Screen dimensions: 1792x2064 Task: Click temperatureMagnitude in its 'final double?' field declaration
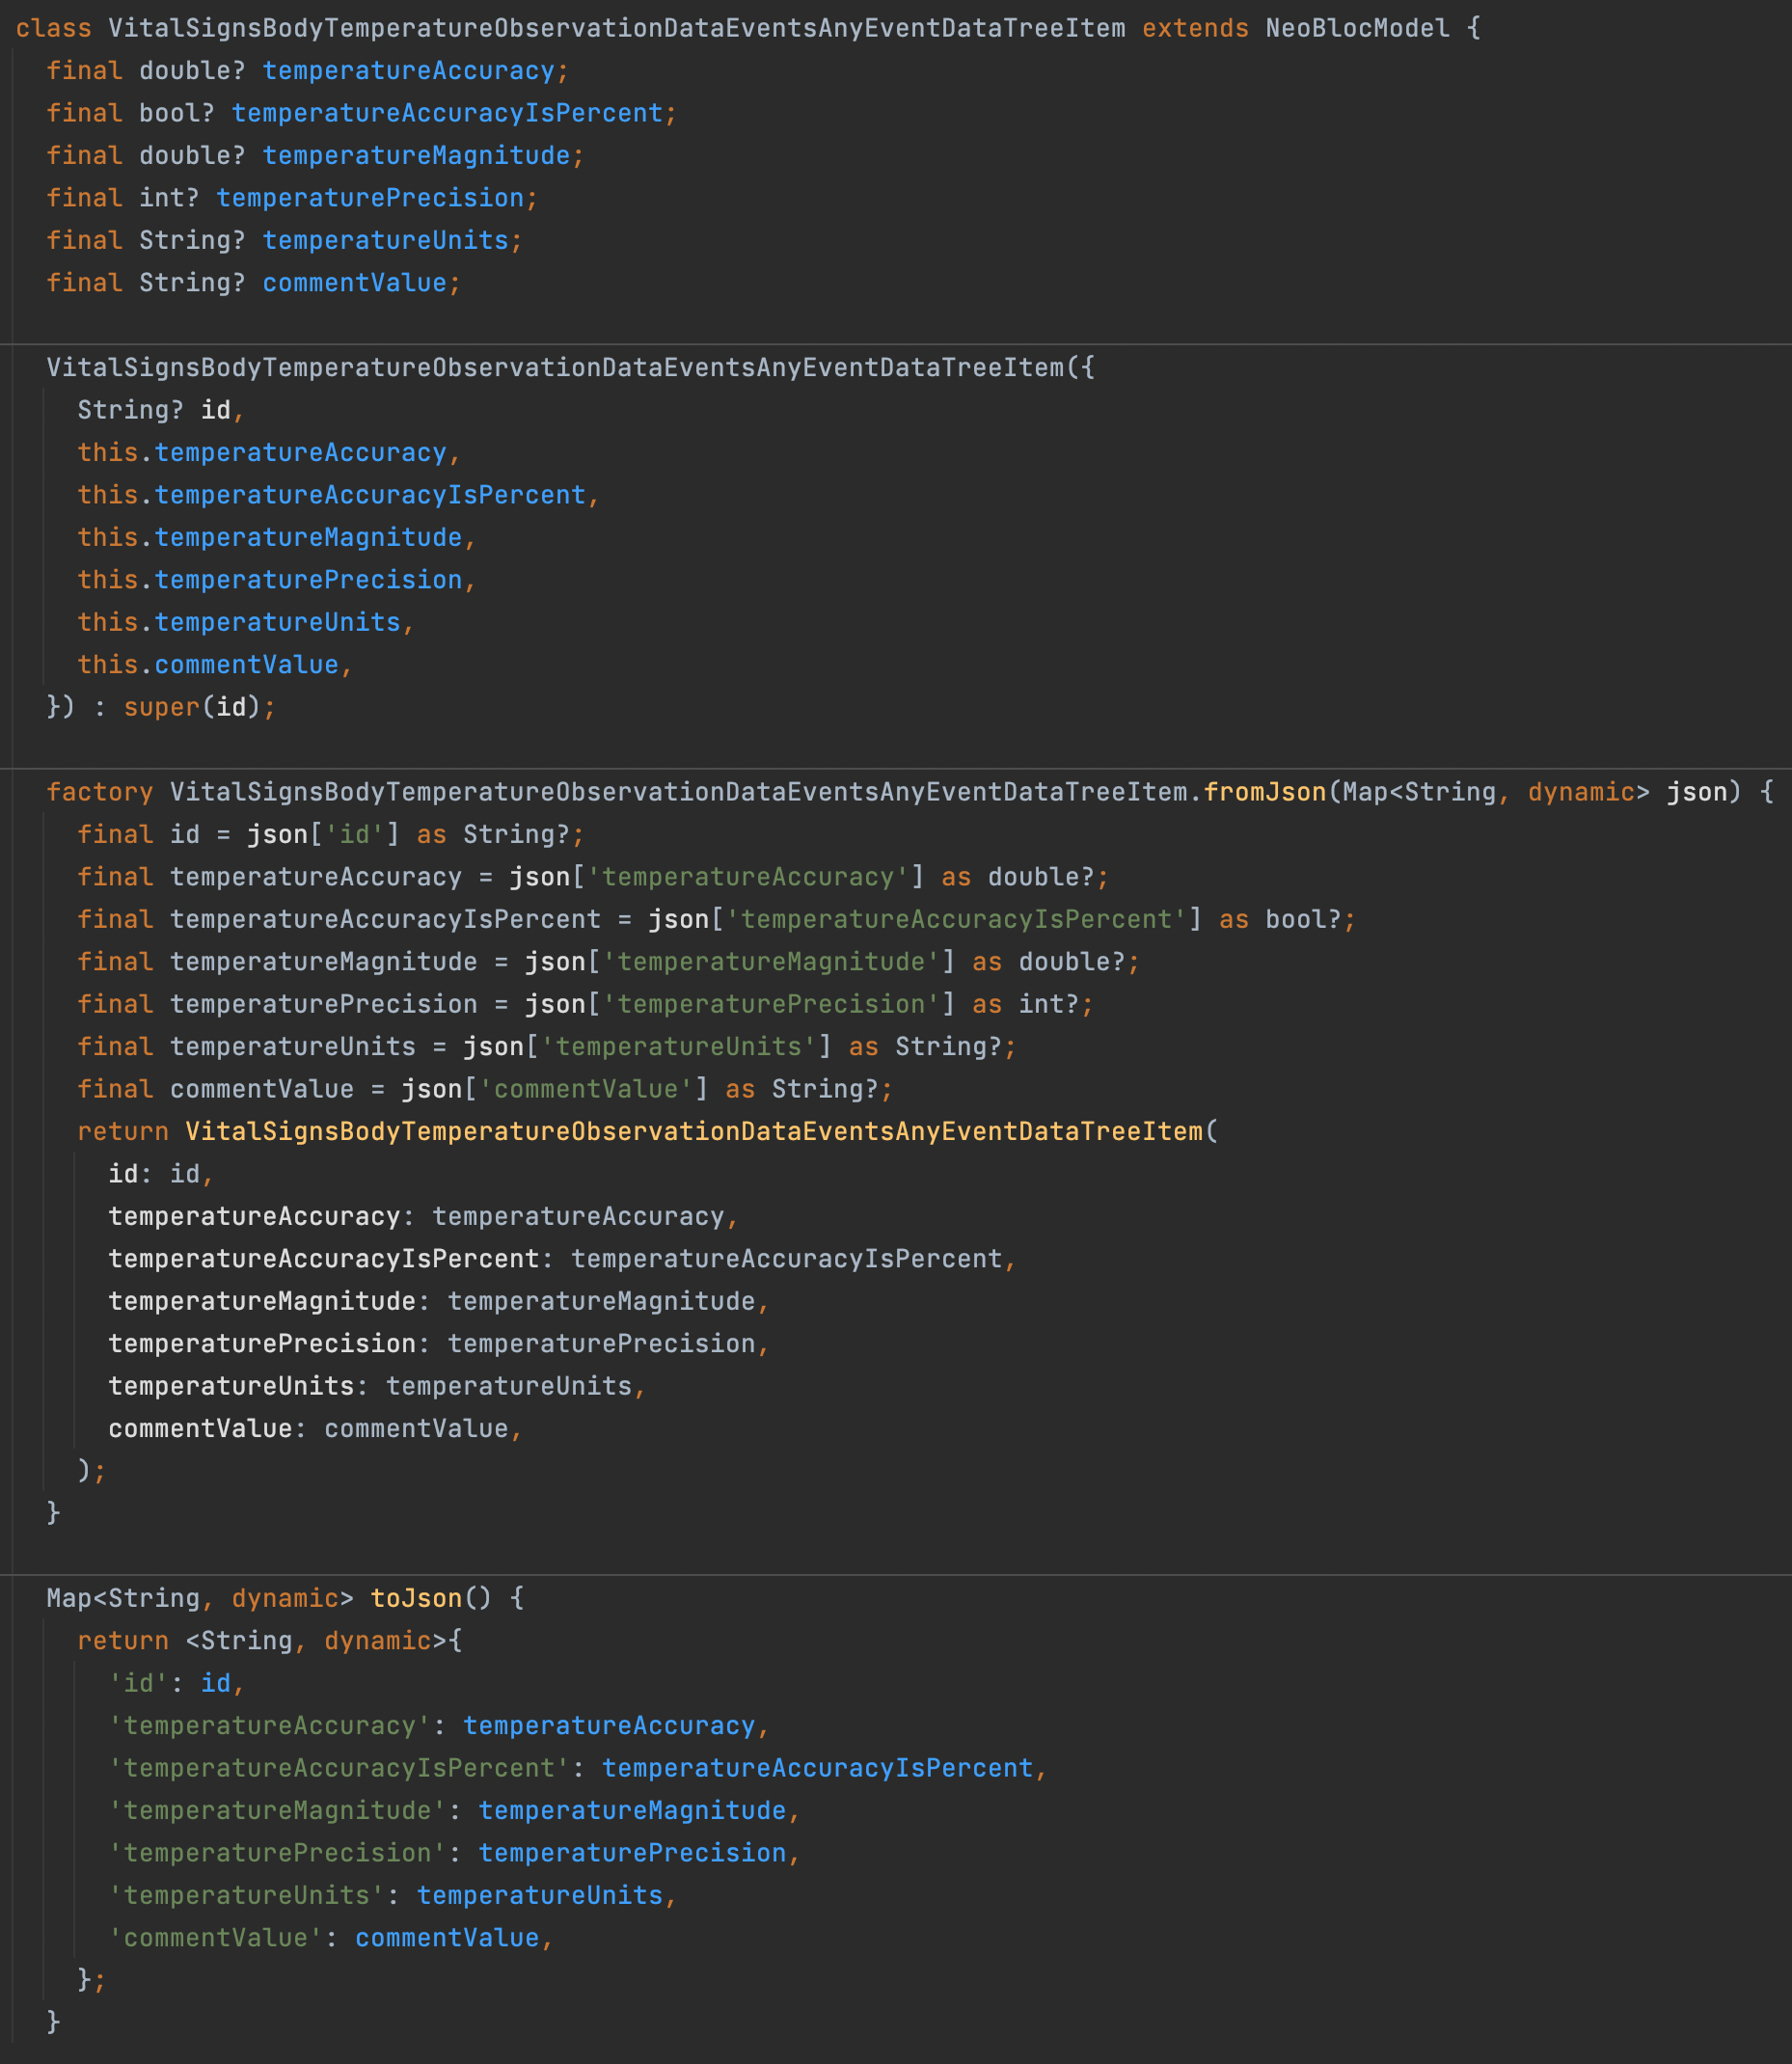pyautogui.click(x=416, y=156)
